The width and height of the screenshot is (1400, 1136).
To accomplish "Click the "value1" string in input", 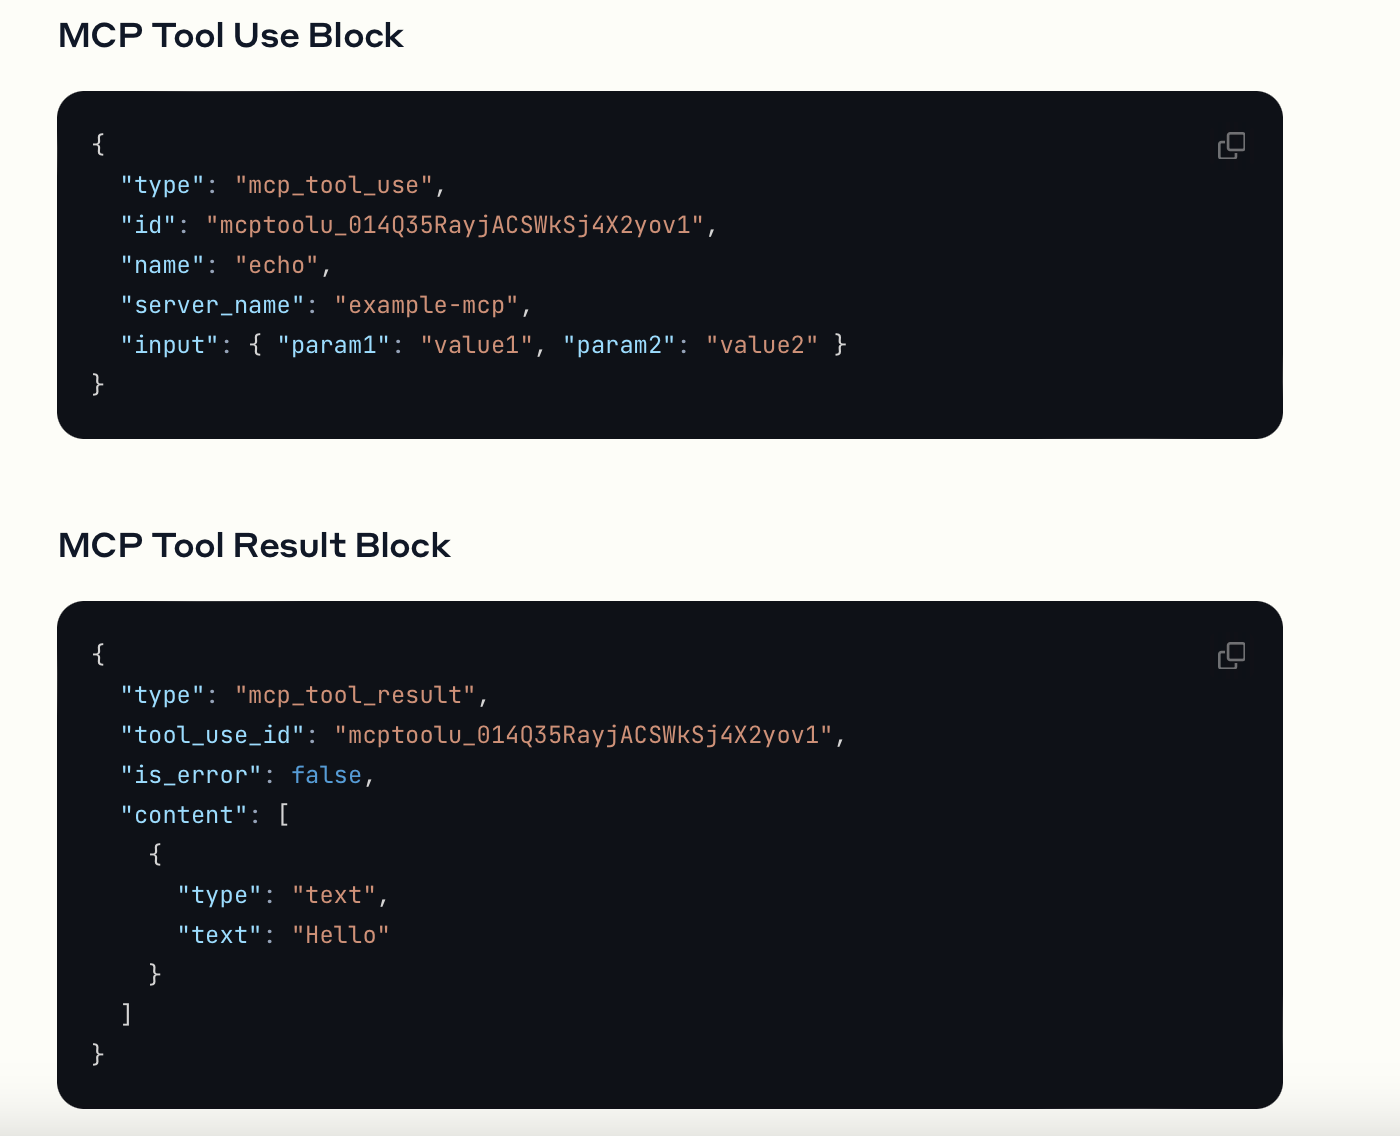I will click(x=477, y=345).
